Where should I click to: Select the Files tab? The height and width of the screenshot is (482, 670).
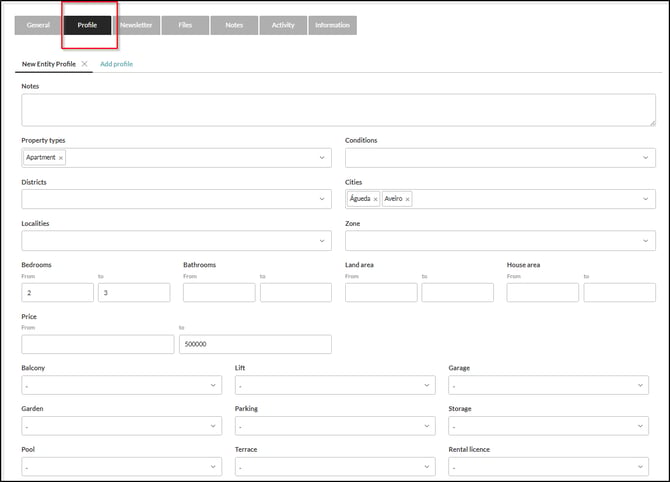coord(185,25)
